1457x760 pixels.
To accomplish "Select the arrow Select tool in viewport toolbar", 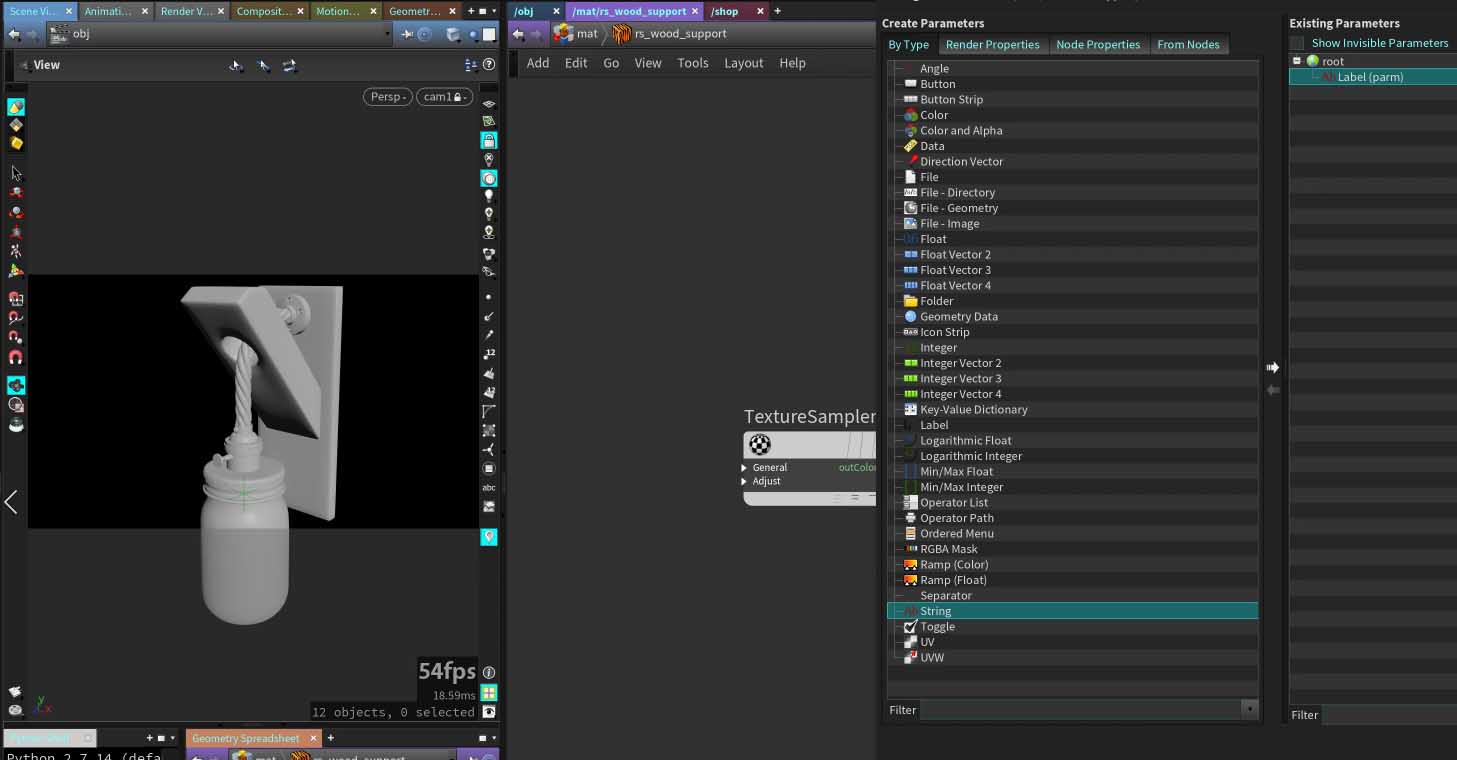I will pos(16,173).
